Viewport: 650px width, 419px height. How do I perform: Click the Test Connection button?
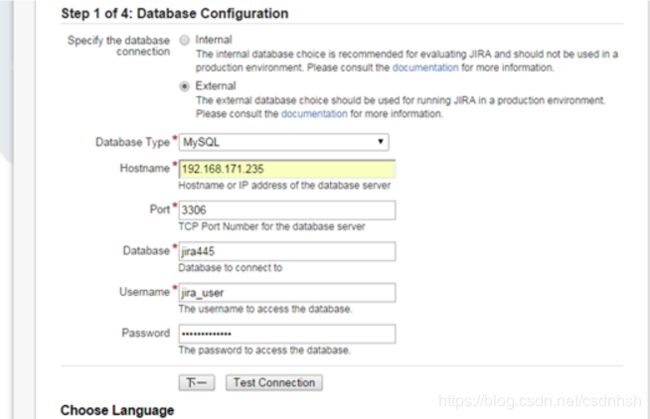coord(274,383)
